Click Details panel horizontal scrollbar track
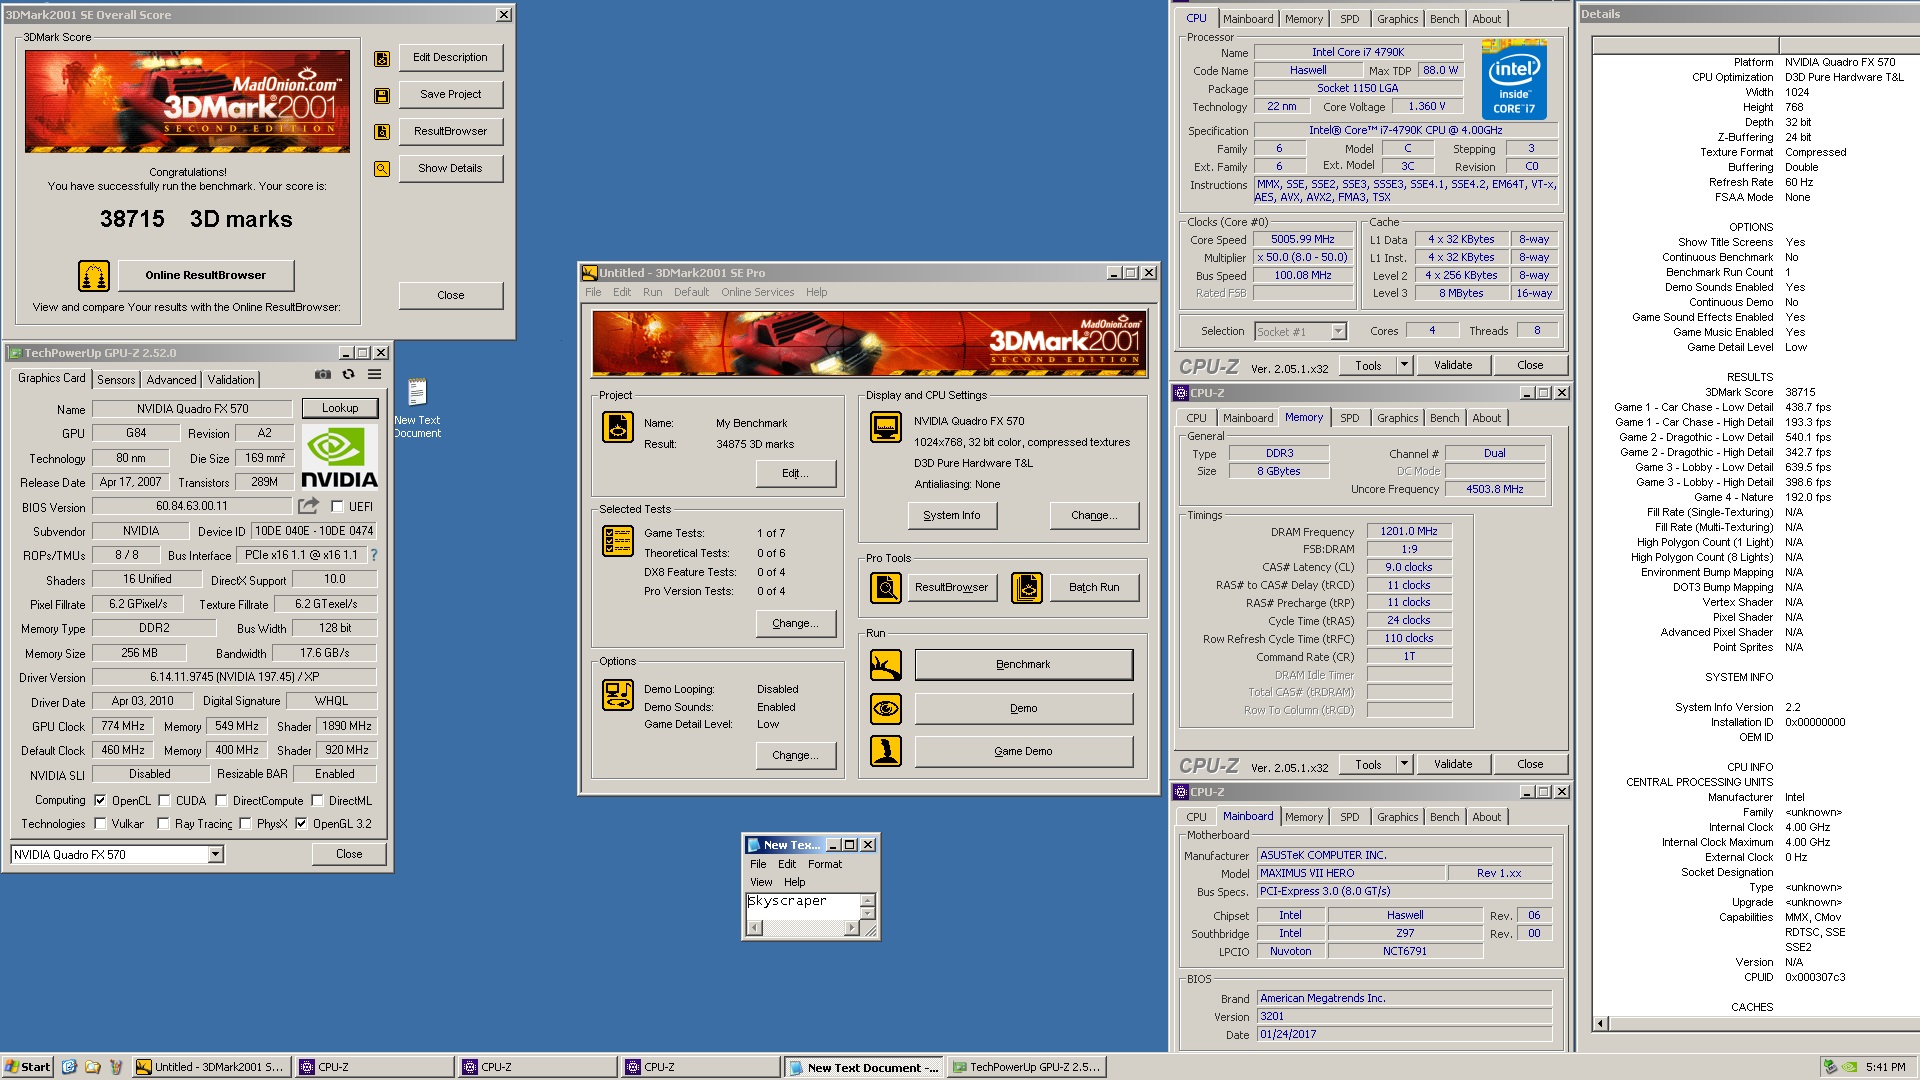 click(1763, 1024)
